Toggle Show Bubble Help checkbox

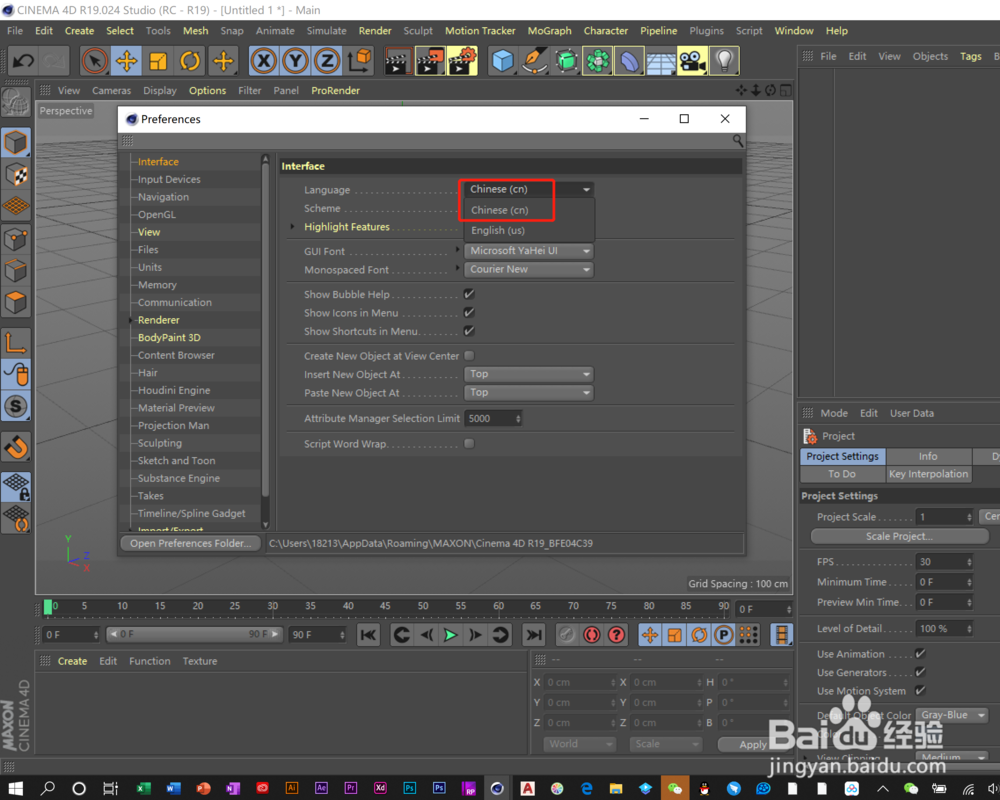[469, 294]
